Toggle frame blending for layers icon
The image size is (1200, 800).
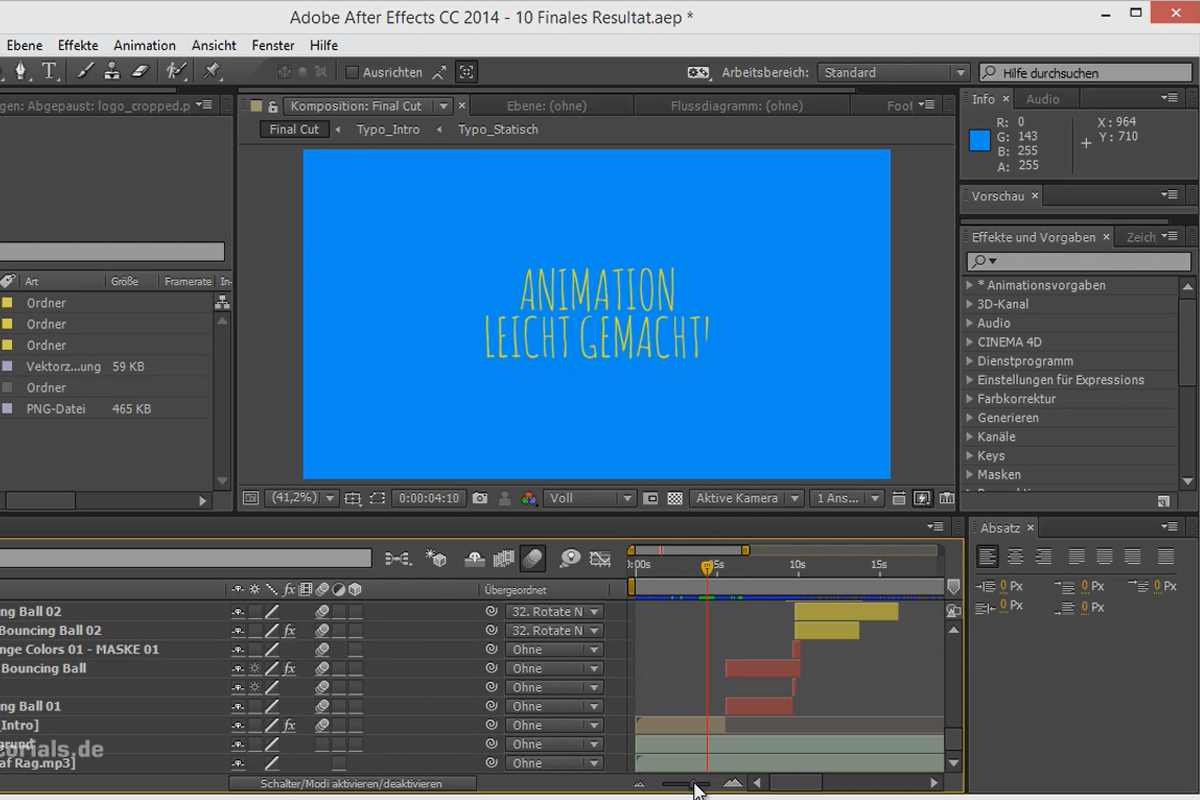click(x=503, y=558)
